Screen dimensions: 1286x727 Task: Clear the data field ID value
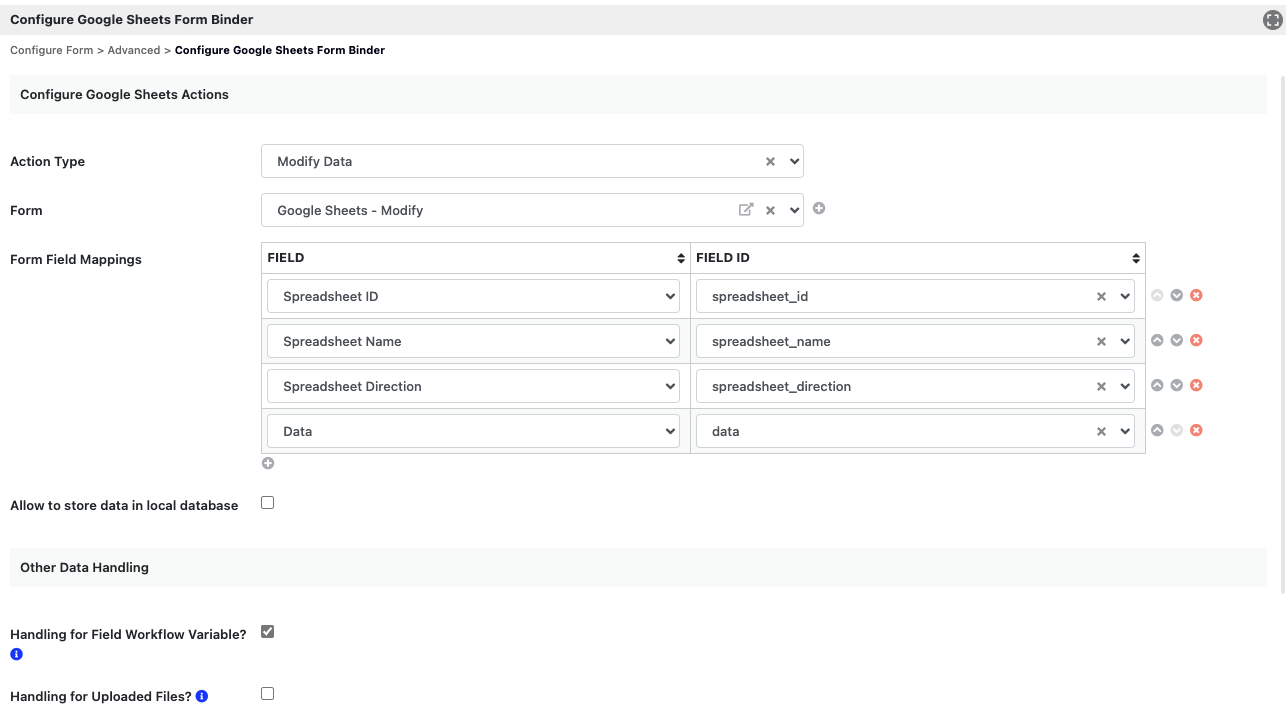(x=1101, y=431)
